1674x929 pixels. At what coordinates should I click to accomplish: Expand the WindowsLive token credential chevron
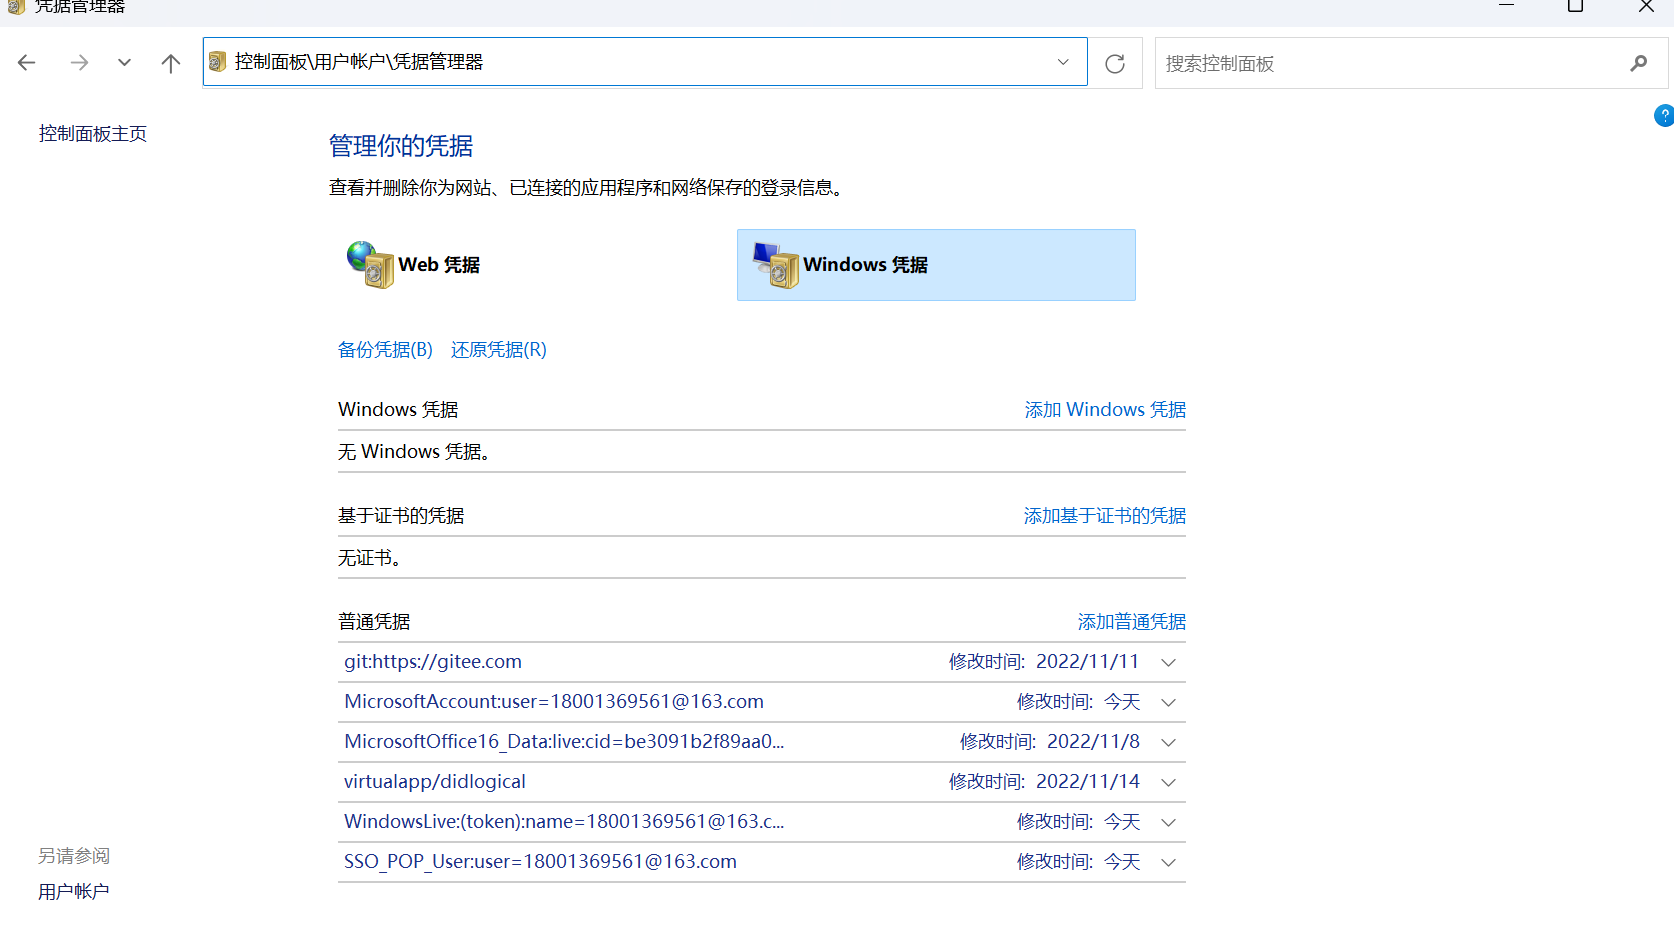tap(1168, 823)
